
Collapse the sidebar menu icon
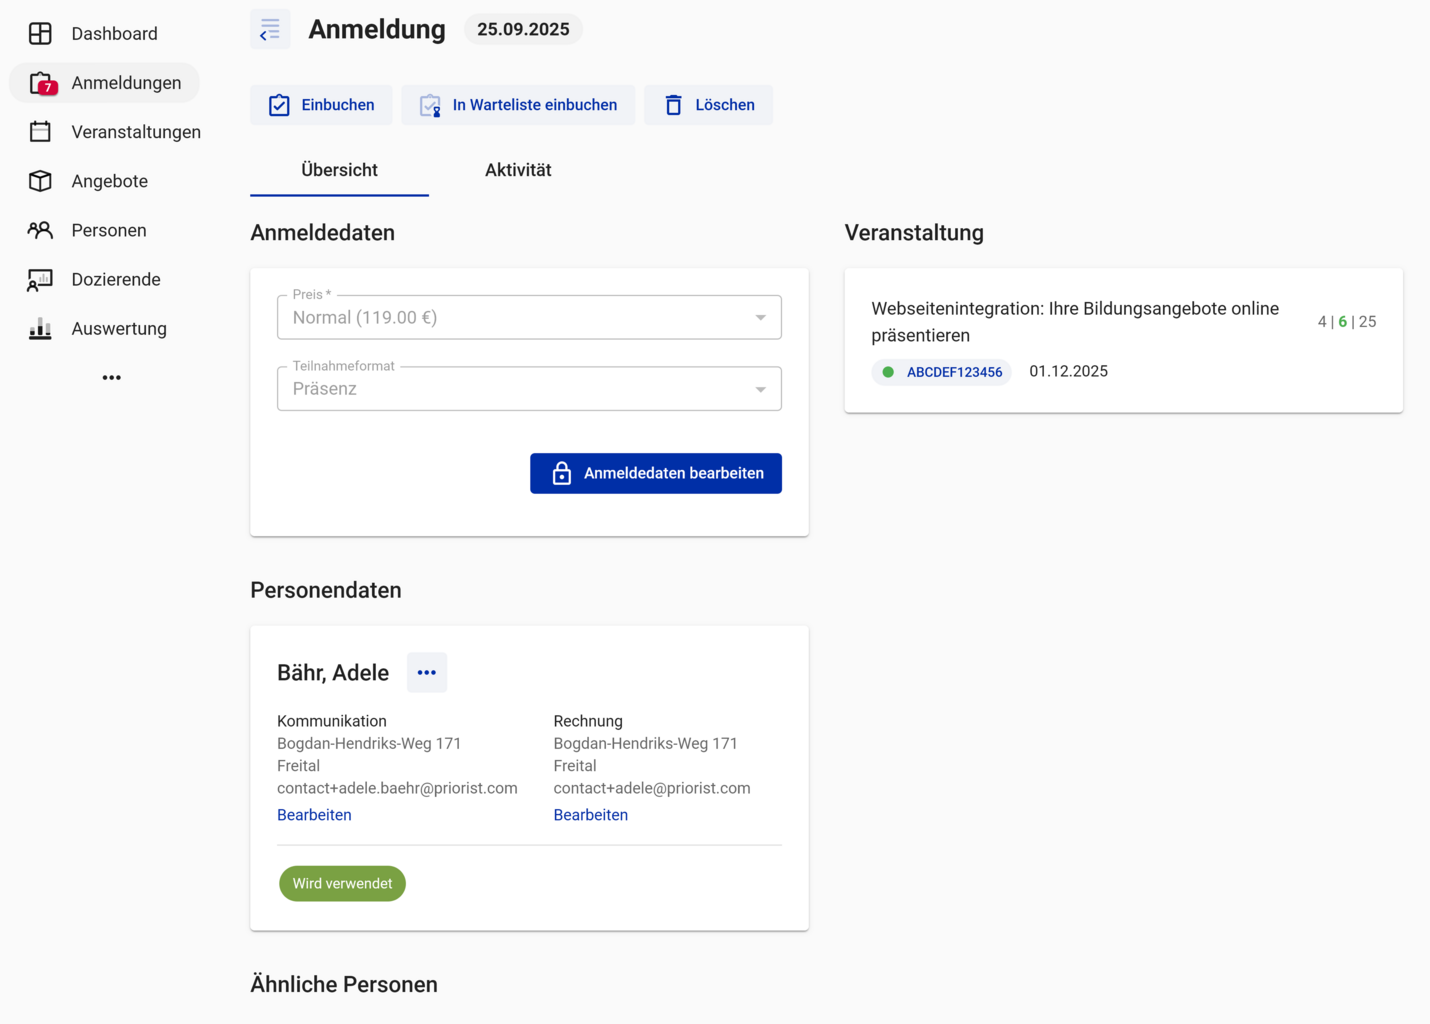click(270, 30)
